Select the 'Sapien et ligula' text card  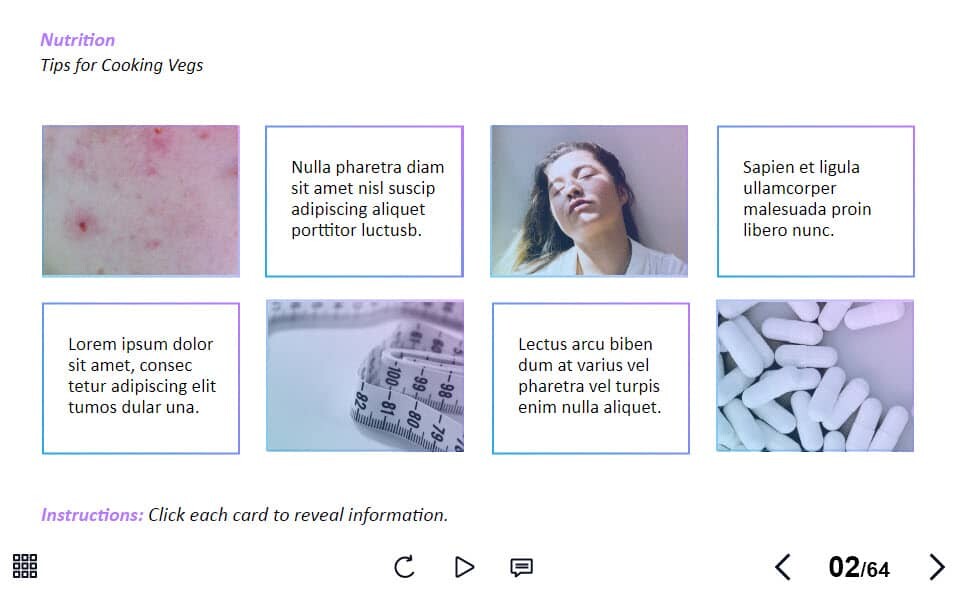tap(816, 201)
